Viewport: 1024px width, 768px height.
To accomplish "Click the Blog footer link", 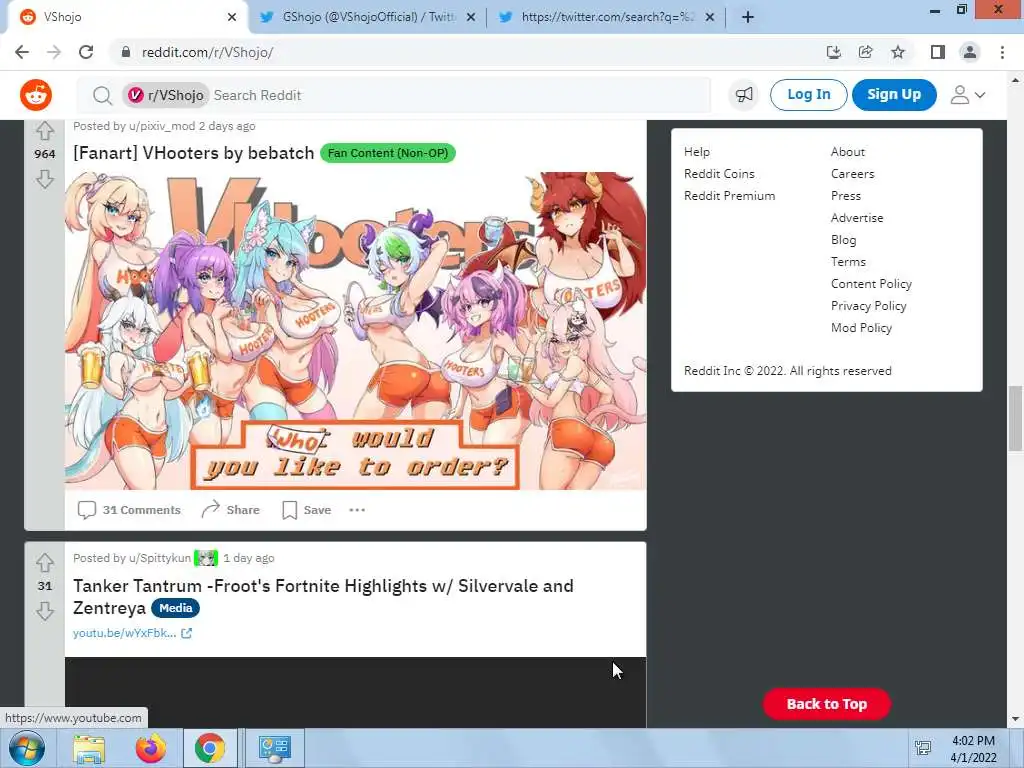I will point(843,240).
